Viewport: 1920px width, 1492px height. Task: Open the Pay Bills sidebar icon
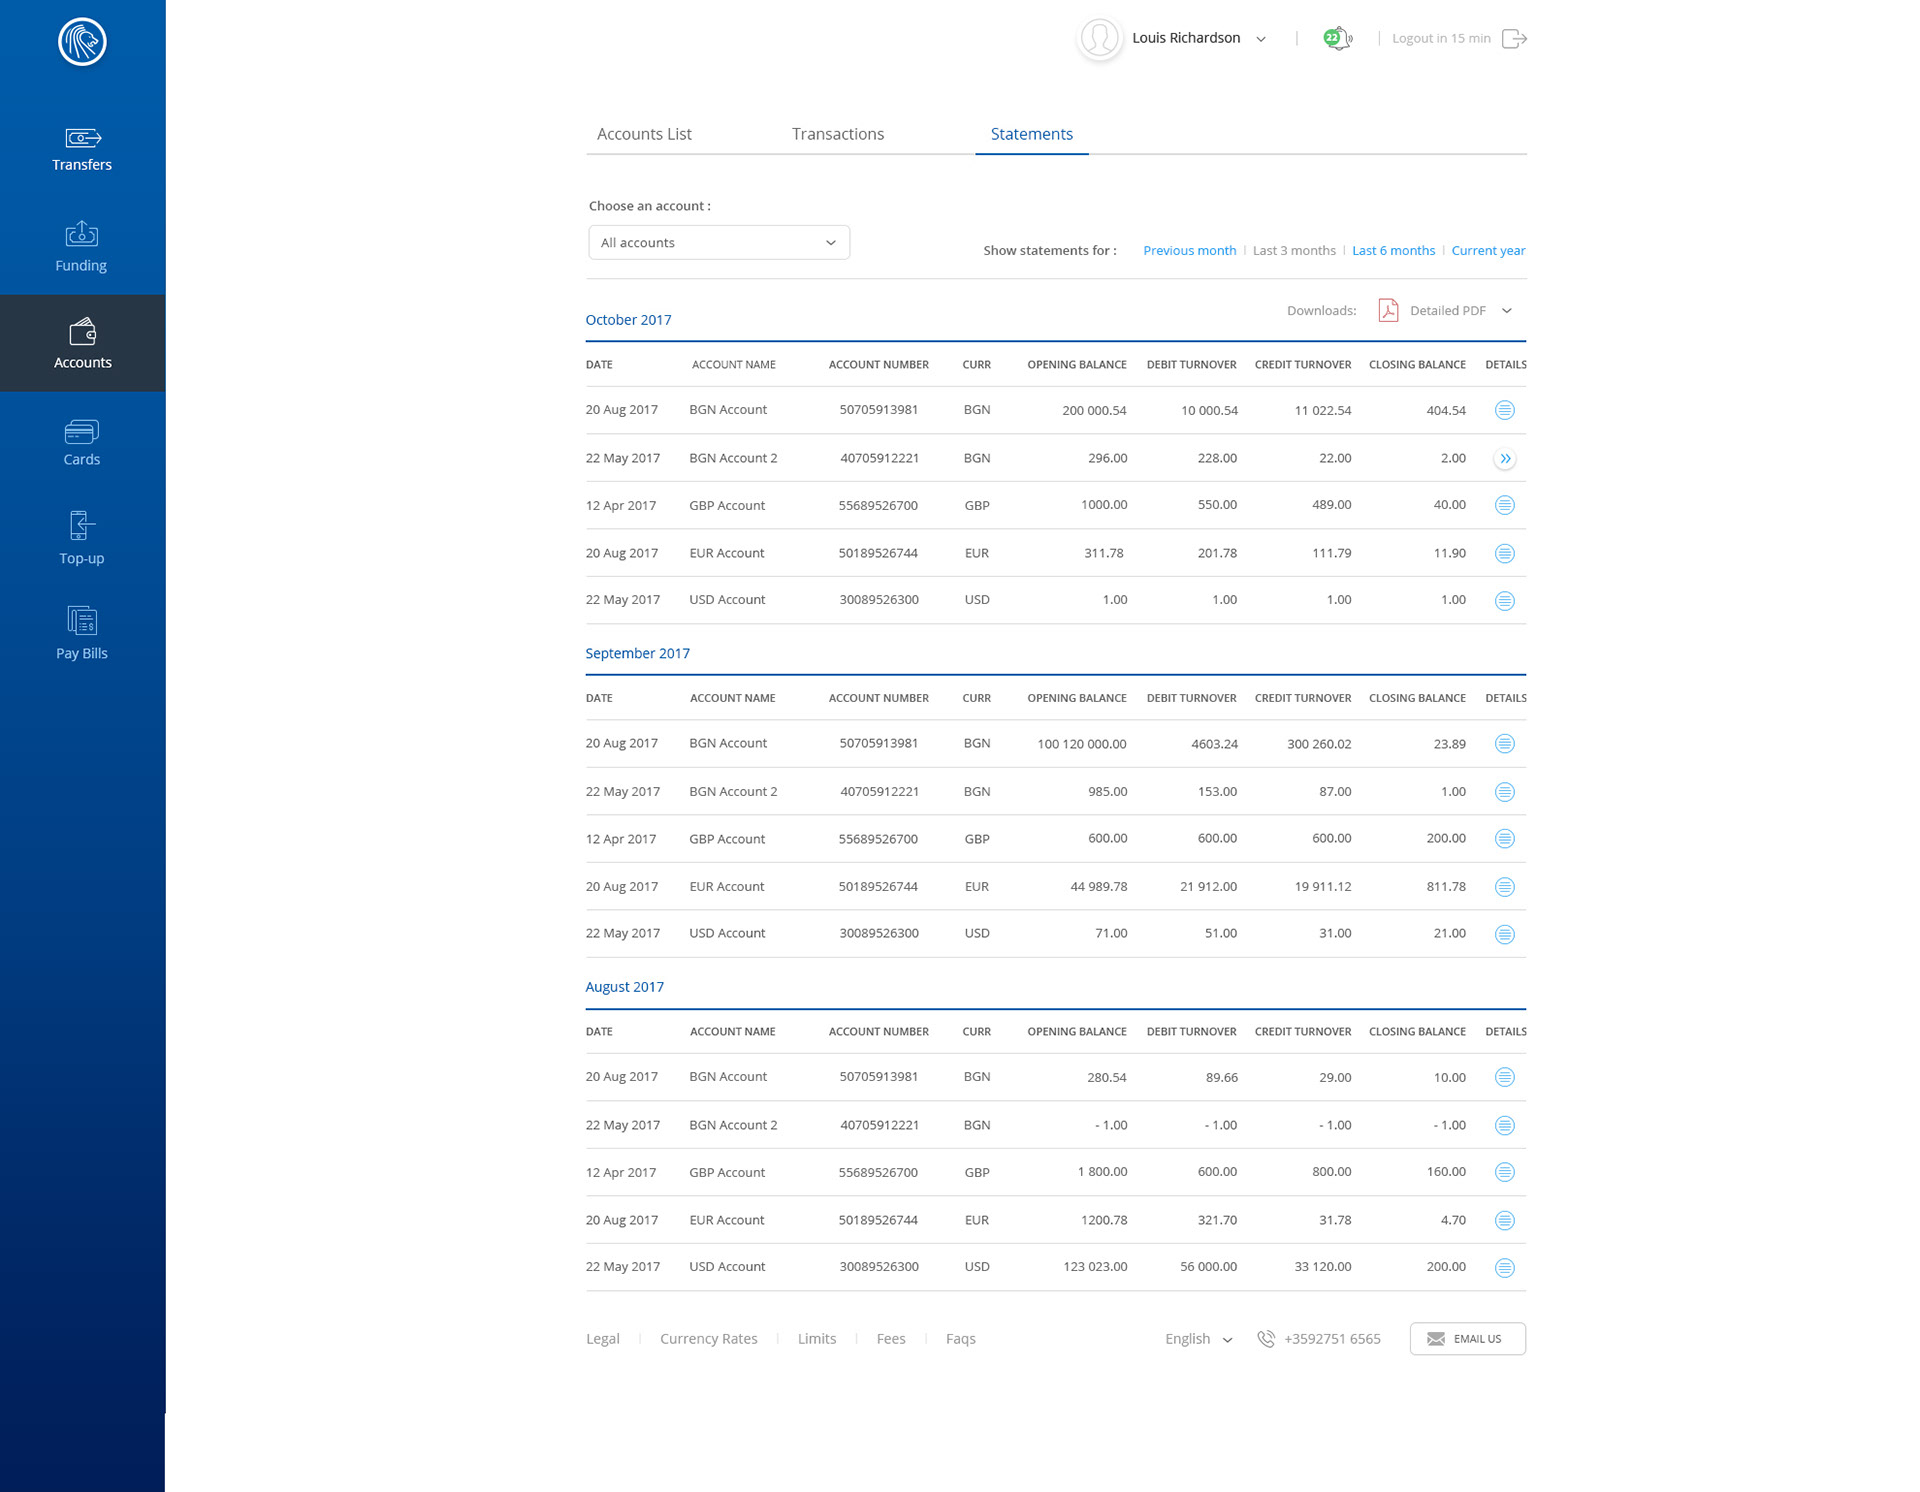[81, 621]
